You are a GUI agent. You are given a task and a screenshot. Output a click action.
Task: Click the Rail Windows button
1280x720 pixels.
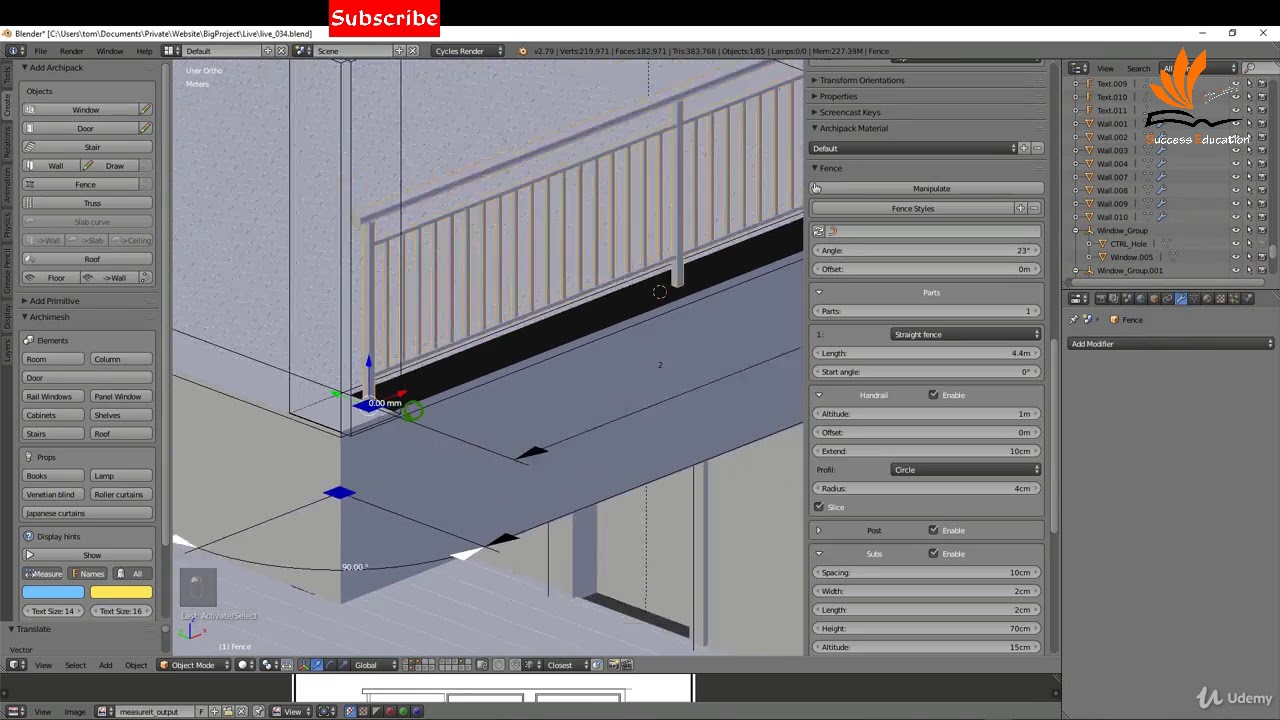[54, 396]
